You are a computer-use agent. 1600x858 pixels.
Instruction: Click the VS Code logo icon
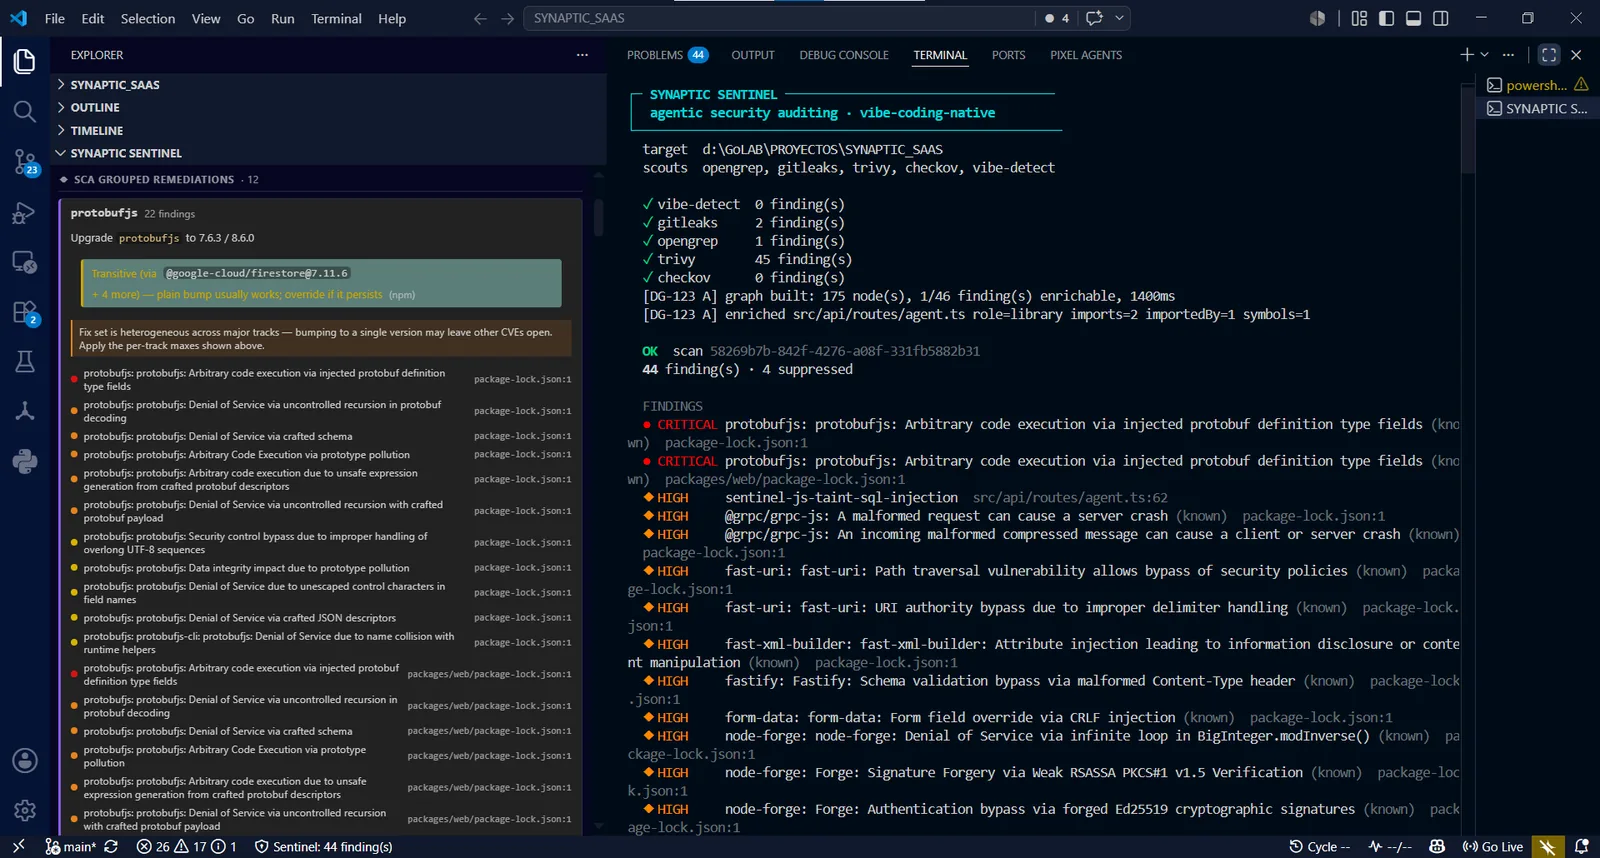(x=18, y=18)
